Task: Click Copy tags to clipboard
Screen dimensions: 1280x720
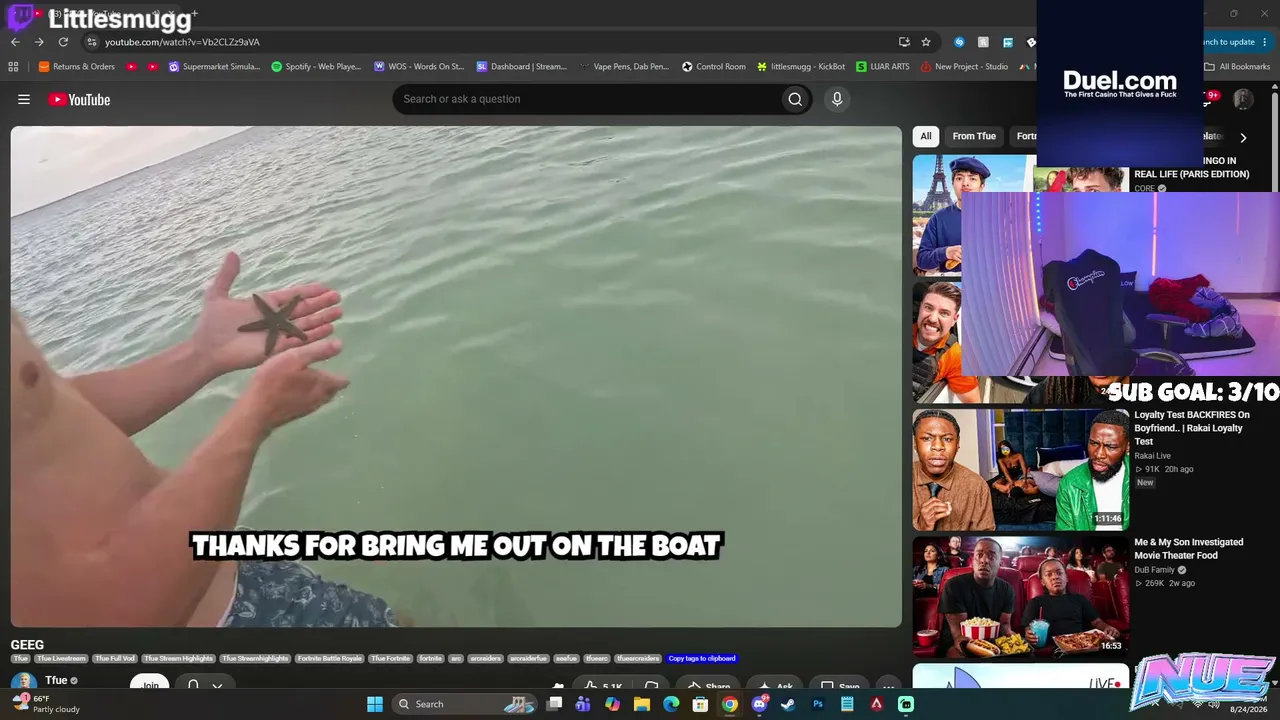Action: coord(702,659)
